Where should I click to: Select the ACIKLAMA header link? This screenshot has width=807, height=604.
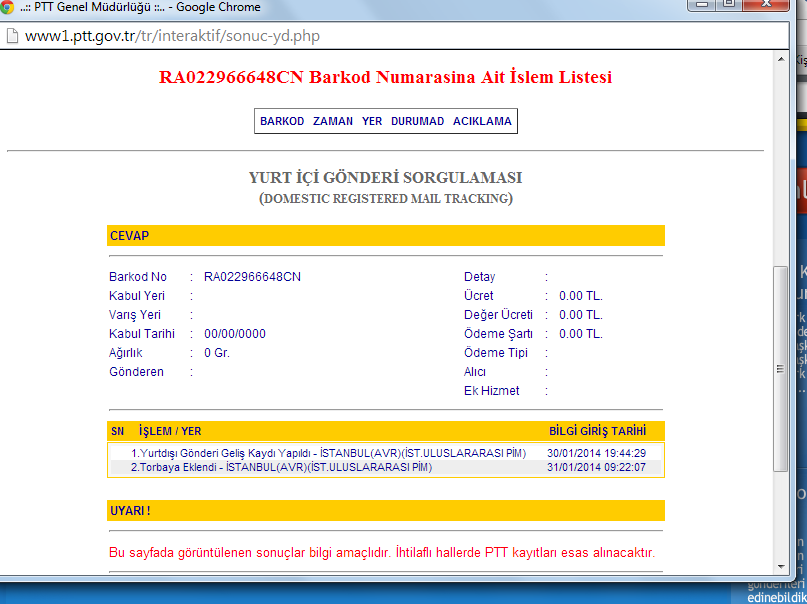[x=482, y=121]
